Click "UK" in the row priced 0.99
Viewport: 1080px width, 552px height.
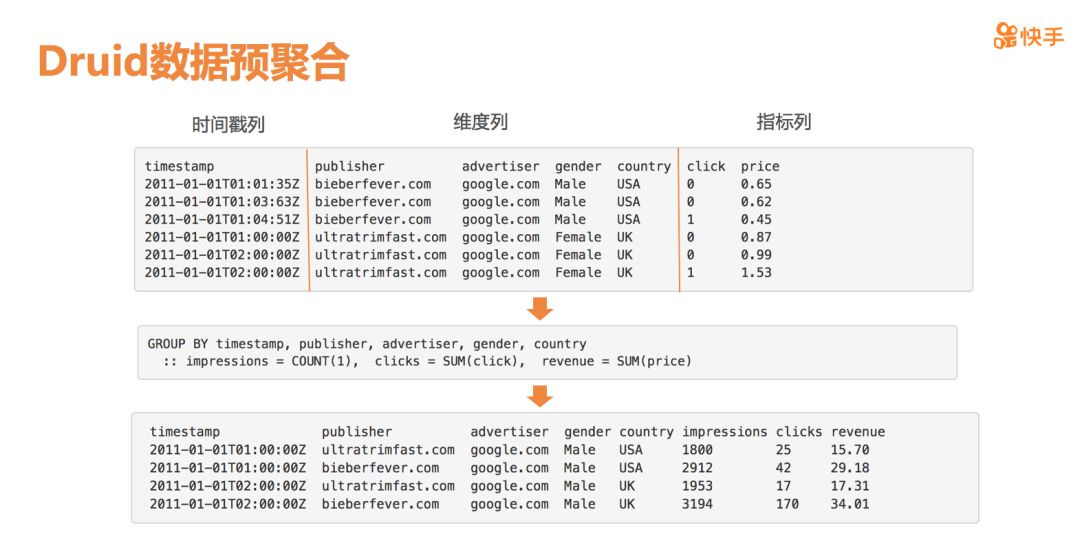coord(625,255)
